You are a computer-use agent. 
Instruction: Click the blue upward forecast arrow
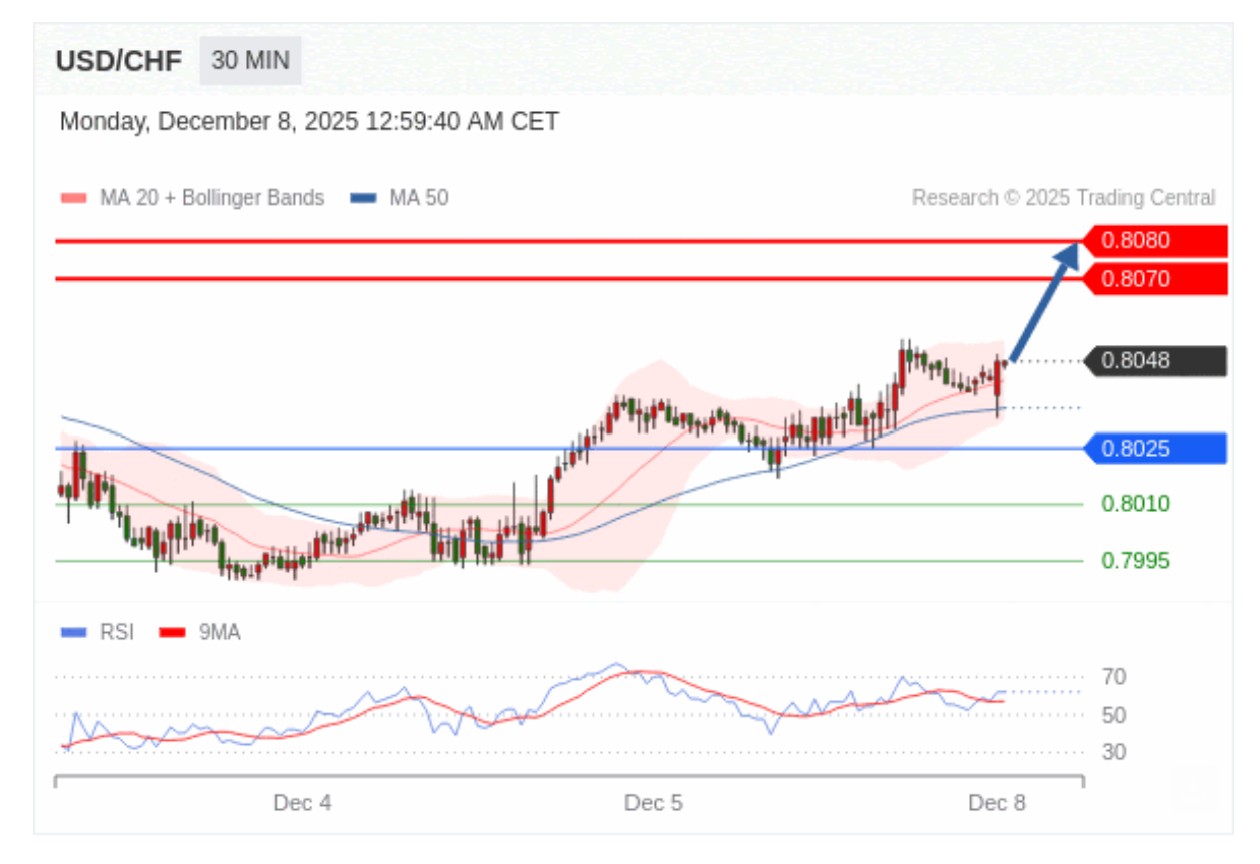click(x=1045, y=302)
